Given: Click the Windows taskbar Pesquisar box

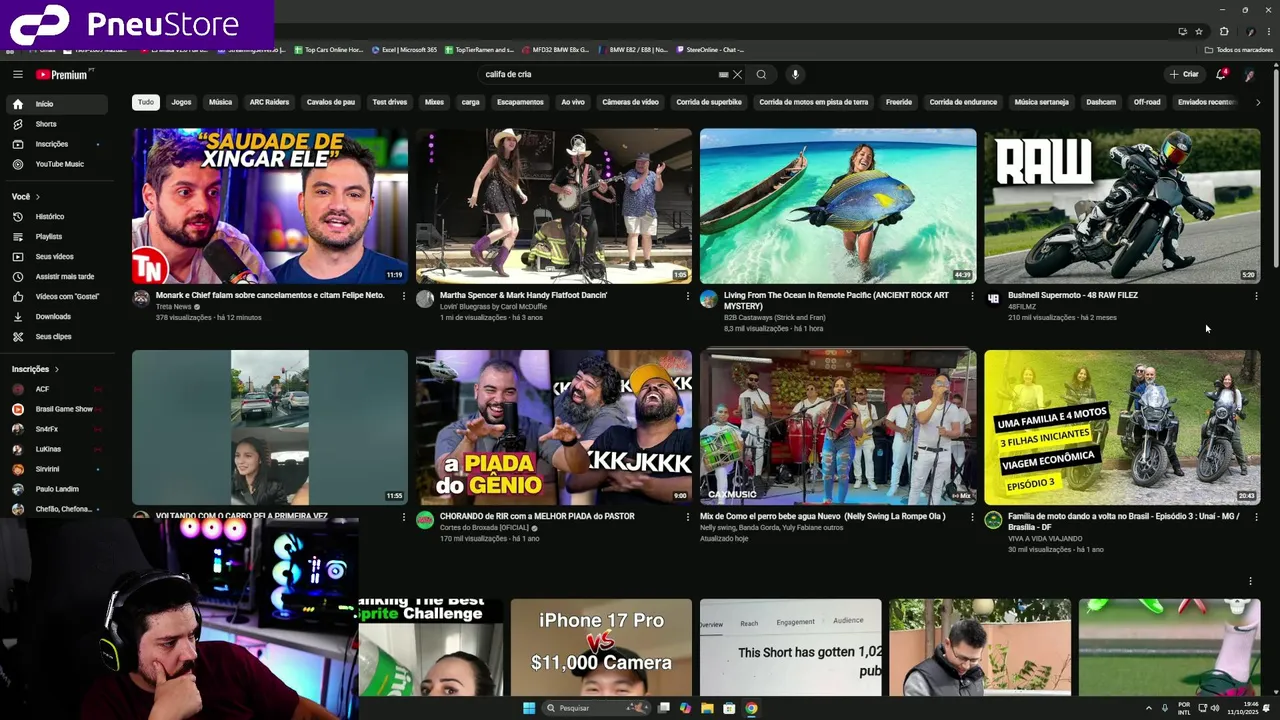Looking at the screenshot, I should (x=596, y=708).
